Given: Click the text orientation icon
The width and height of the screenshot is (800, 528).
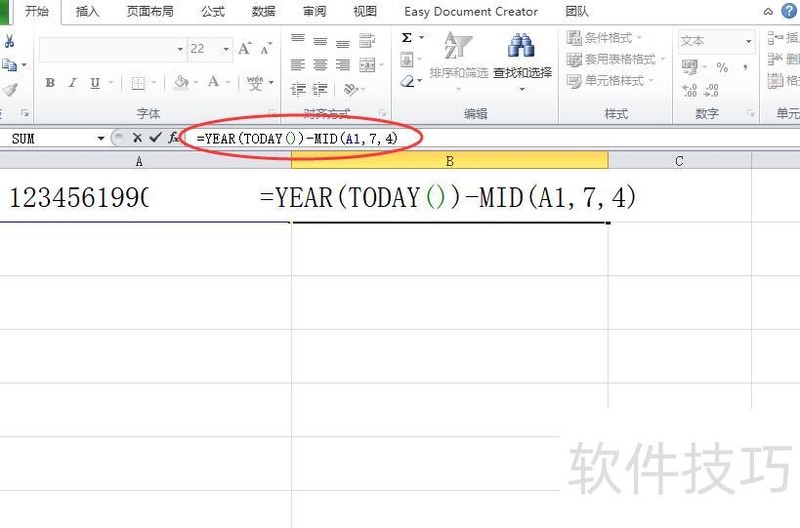Looking at the screenshot, I should [351, 90].
